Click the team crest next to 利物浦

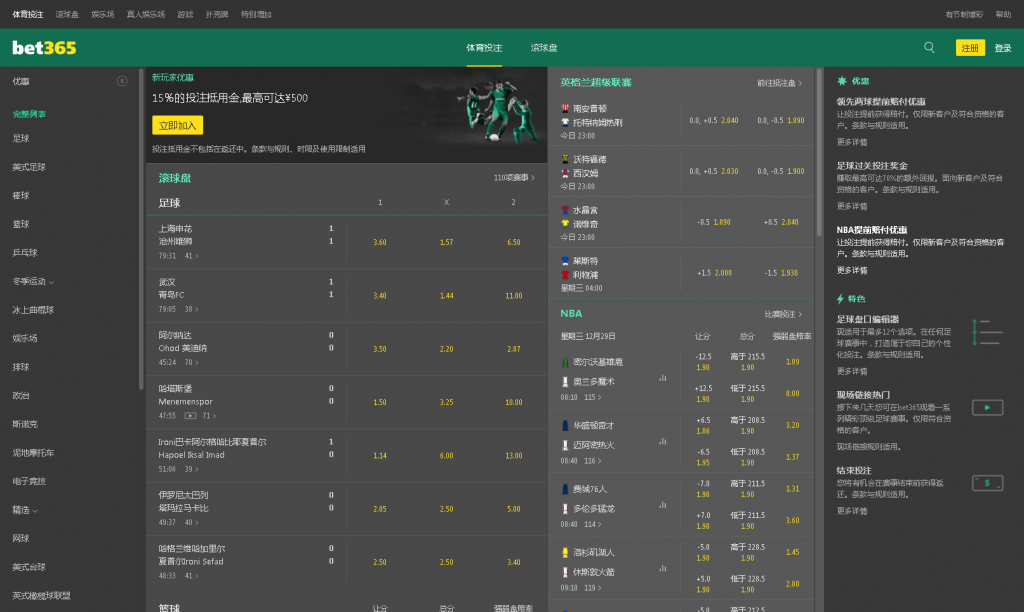click(565, 272)
